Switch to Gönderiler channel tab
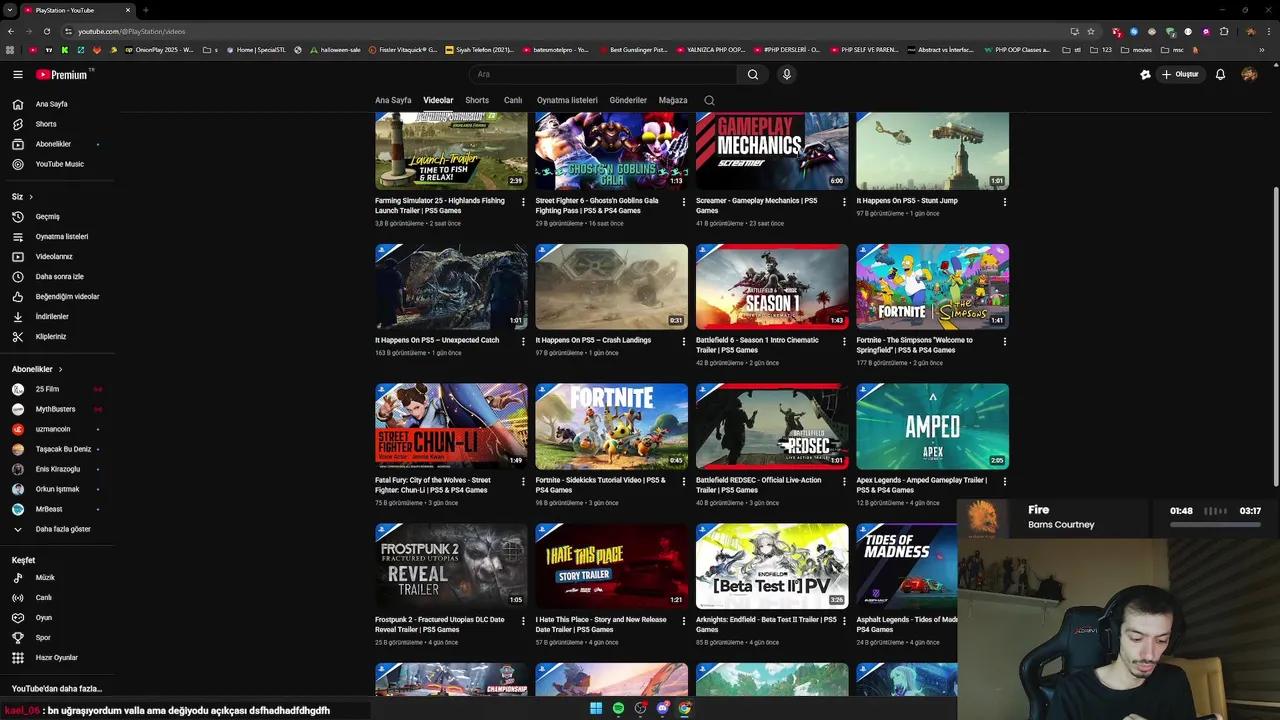Image resolution: width=1280 pixels, height=720 pixels. point(628,100)
